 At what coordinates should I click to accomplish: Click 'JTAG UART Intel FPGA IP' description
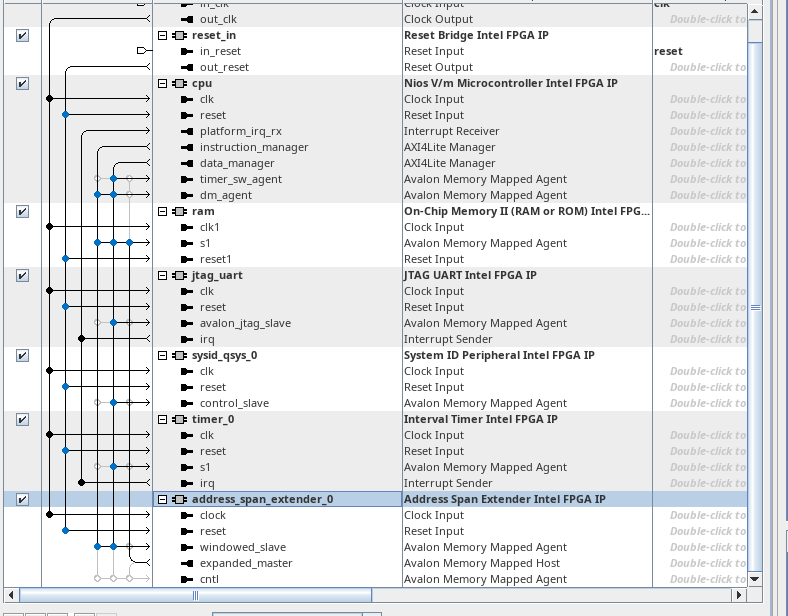[470, 275]
